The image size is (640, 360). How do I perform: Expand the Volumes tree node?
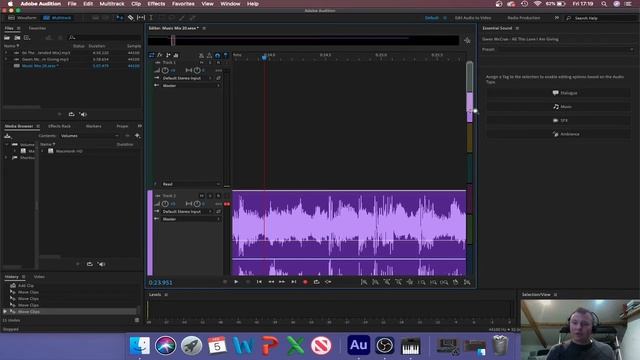pyautogui.click(x=7, y=144)
